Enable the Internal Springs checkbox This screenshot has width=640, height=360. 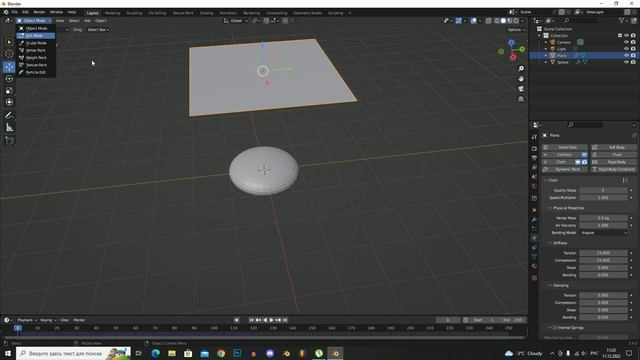pyautogui.click(x=555, y=328)
